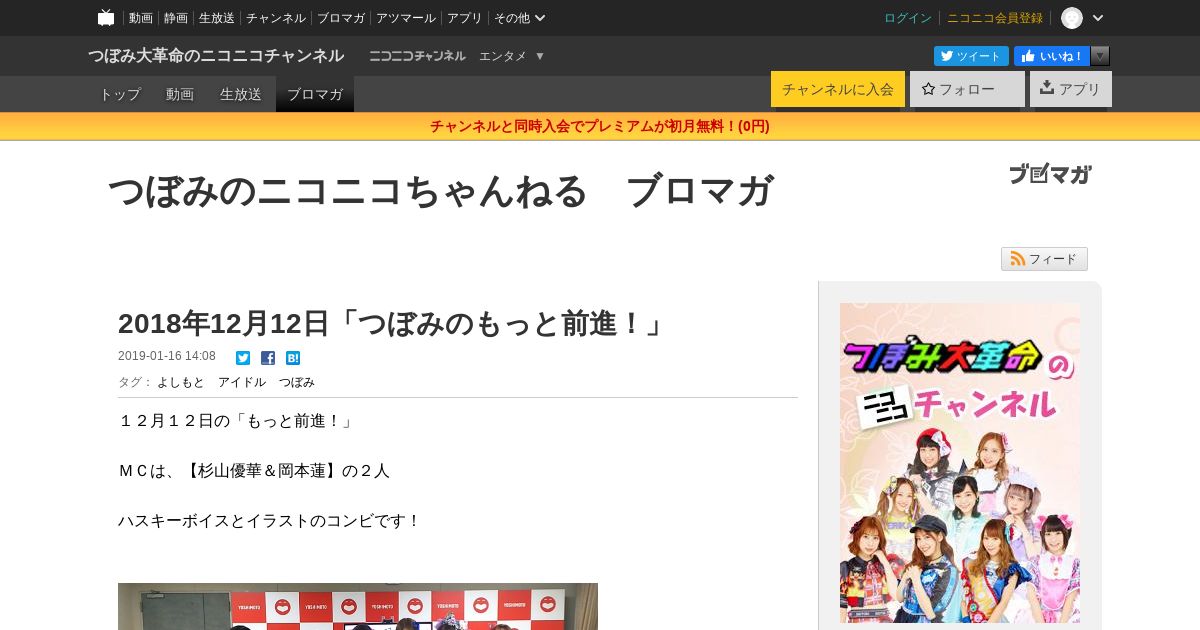Click the RSS フィード button
This screenshot has width=1200, height=630.
[x=1044, y=259]
